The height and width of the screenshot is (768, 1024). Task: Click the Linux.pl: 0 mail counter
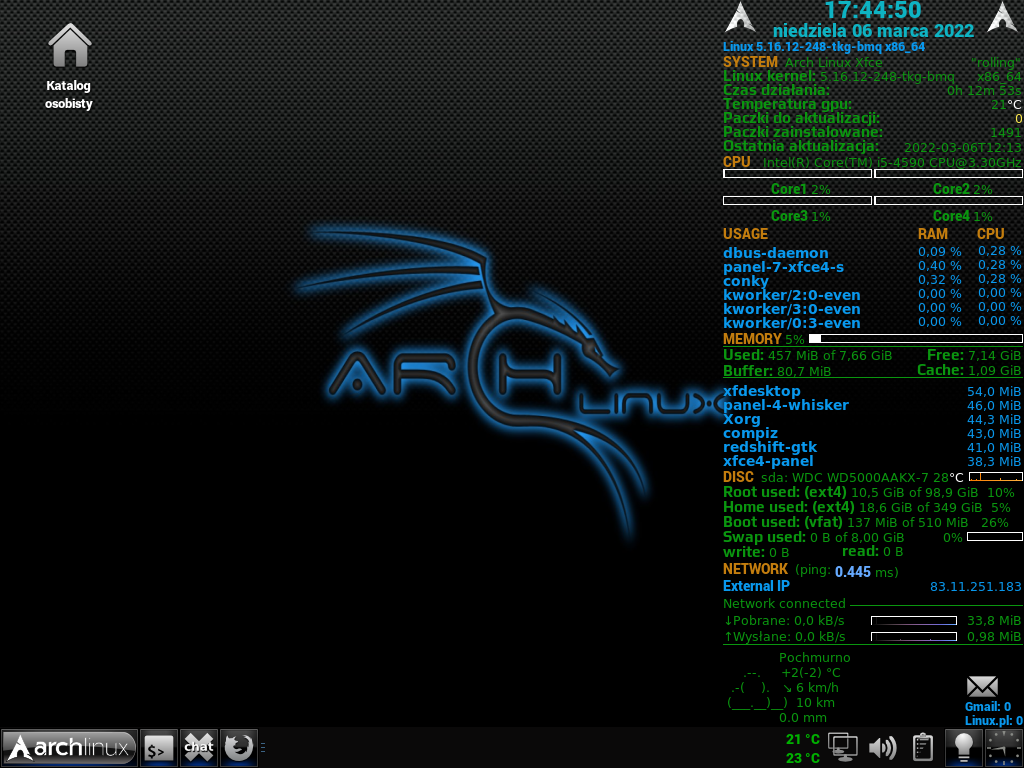993,720
